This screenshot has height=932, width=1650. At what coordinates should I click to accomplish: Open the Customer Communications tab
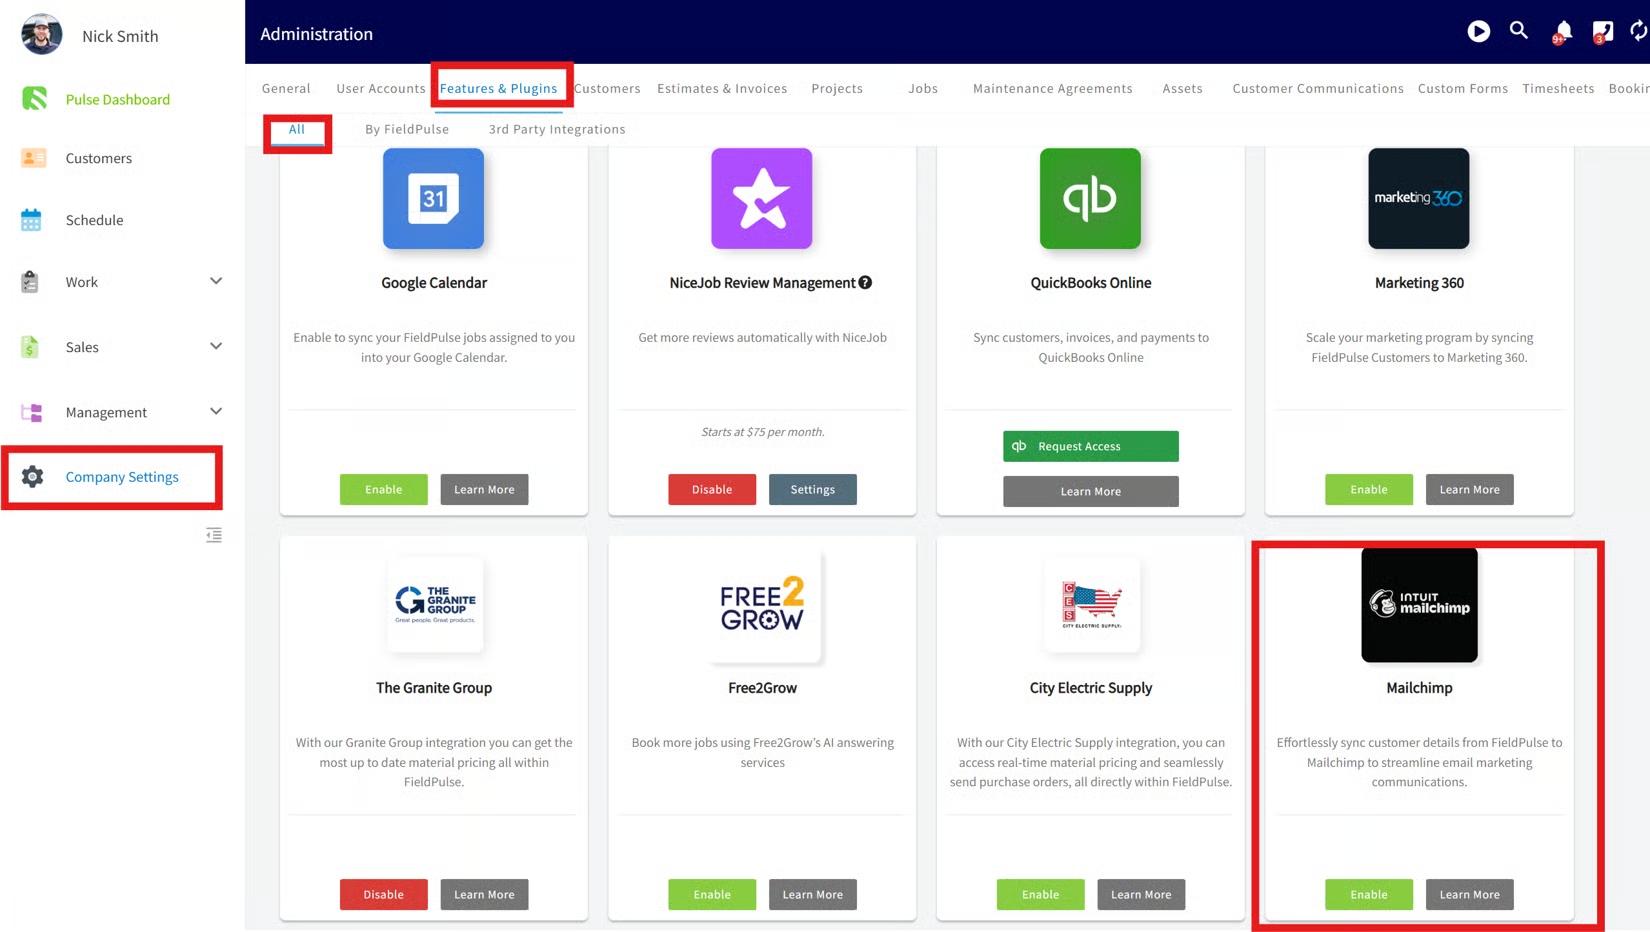click(x=1318, y=88)
